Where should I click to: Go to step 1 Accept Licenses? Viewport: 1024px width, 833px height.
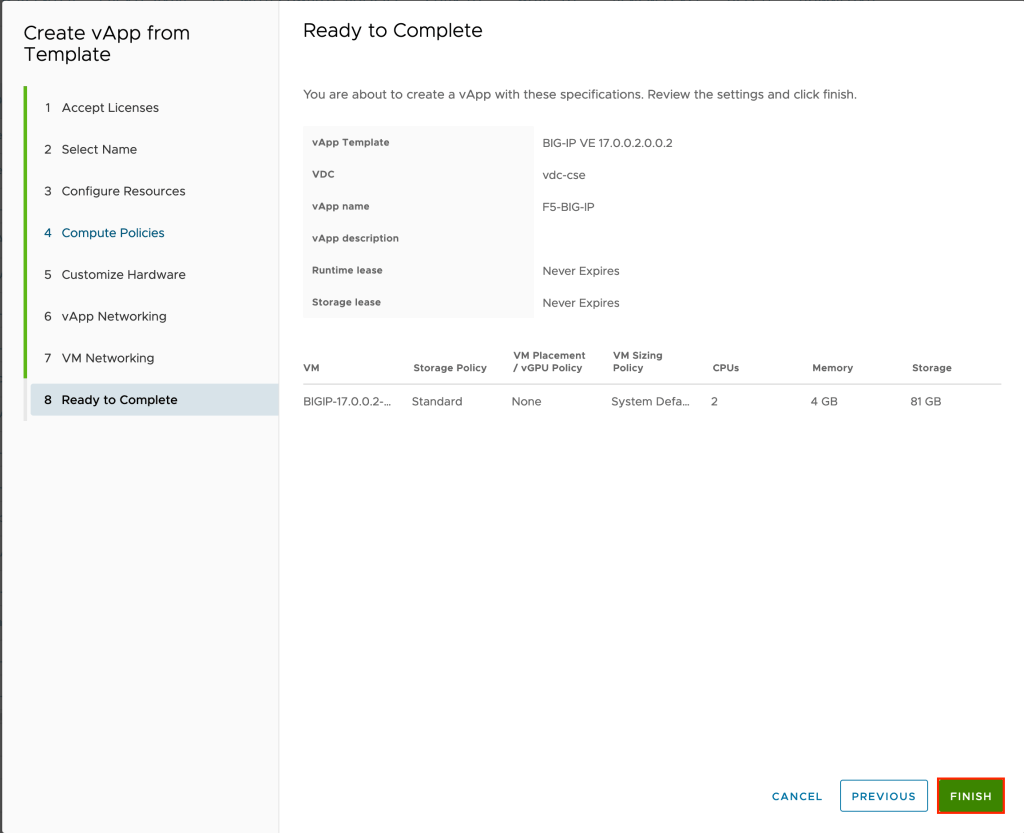click(110, 108)
